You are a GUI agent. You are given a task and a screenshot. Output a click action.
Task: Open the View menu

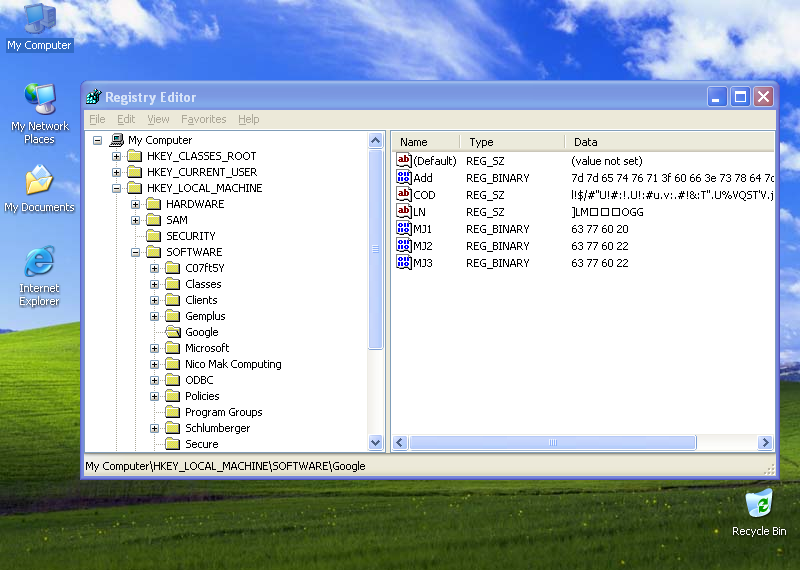point(158,119)
